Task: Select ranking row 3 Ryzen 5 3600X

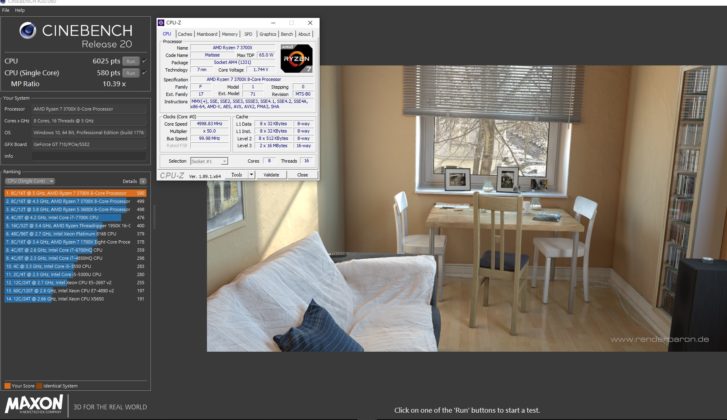Action: 75,210
